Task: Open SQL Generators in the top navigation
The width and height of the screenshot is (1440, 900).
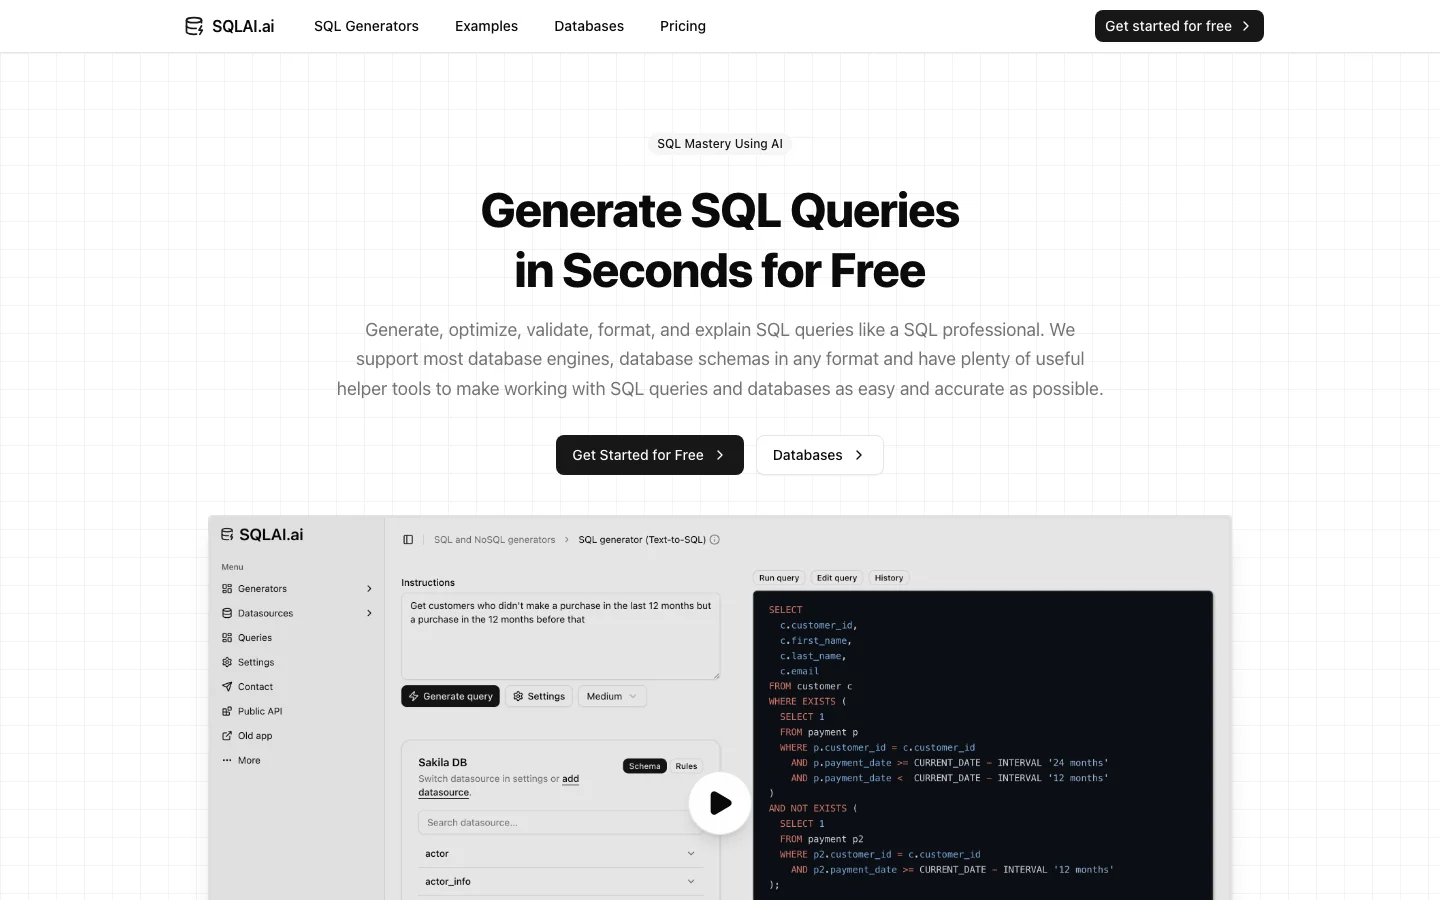Action: pyautogui.click(x=366, y=26)
